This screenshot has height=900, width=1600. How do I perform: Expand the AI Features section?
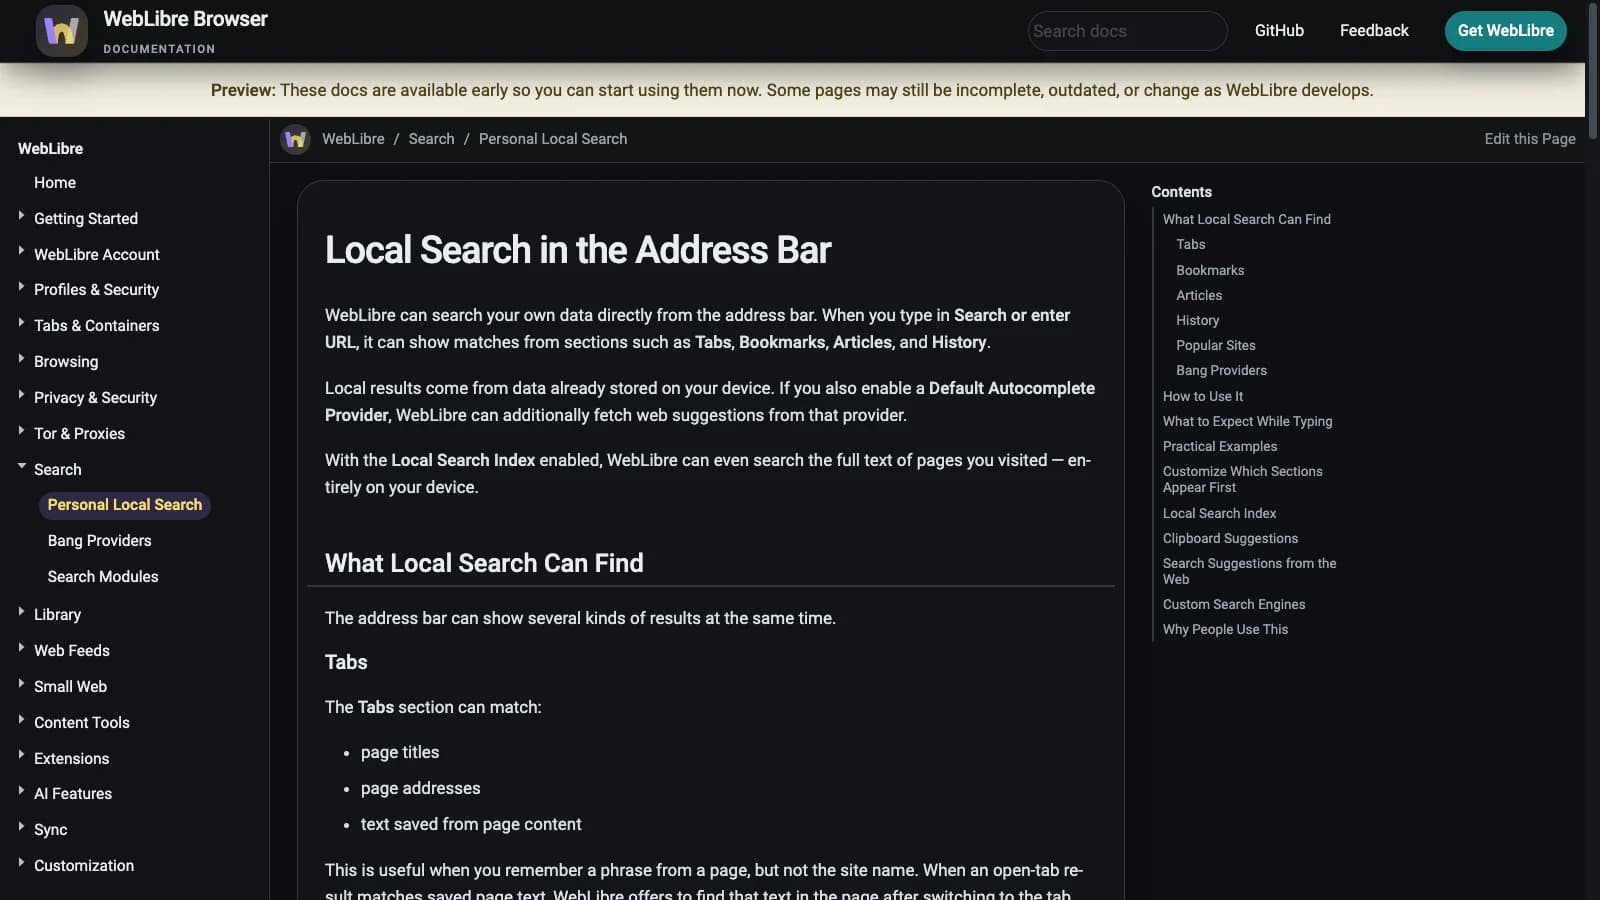coord(21,791)
